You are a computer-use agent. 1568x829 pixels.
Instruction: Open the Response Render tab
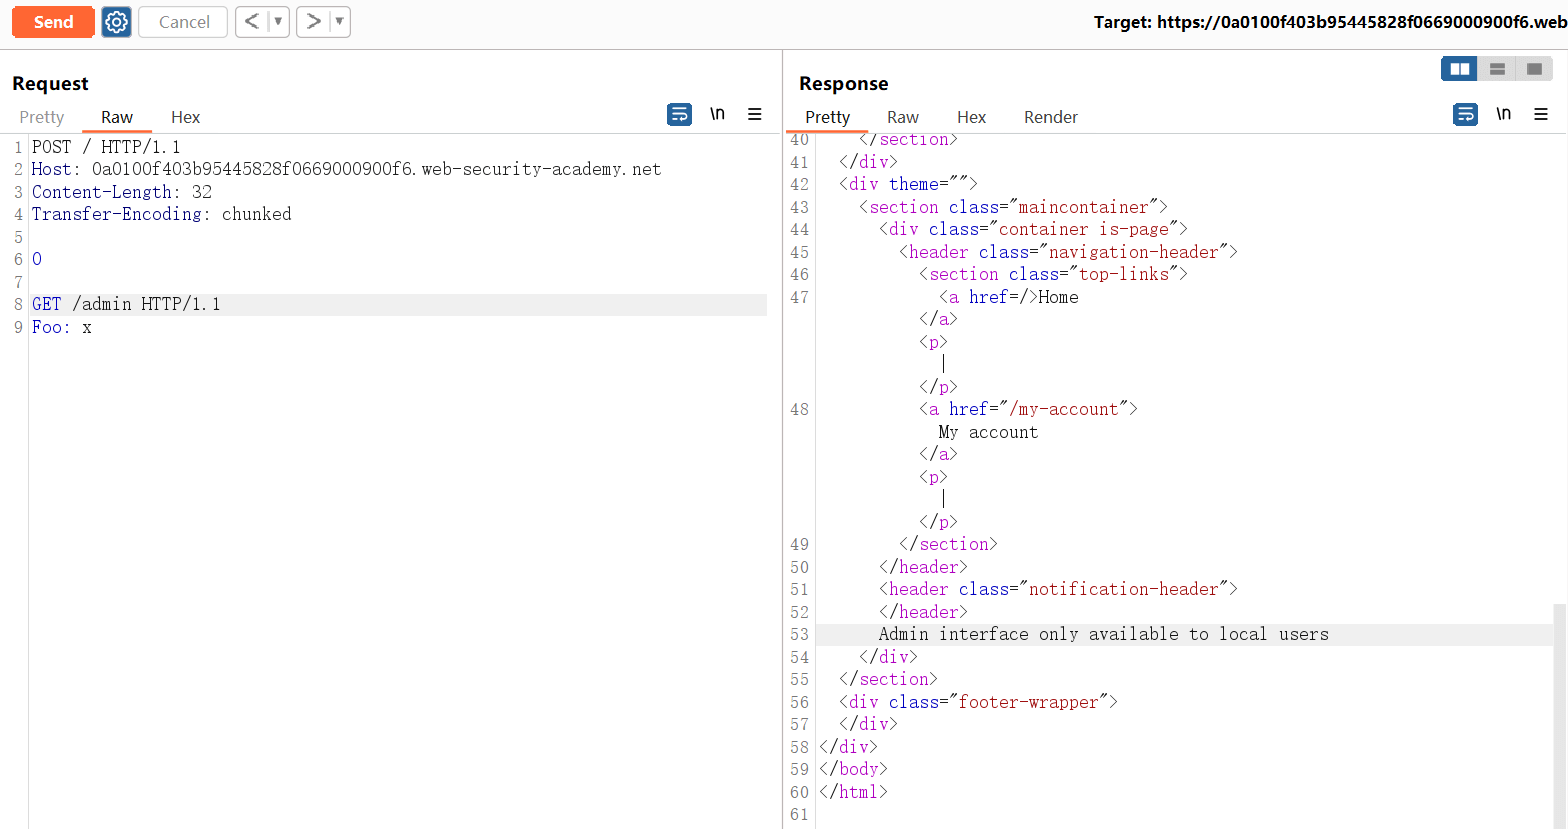(x=1050, y=117)
